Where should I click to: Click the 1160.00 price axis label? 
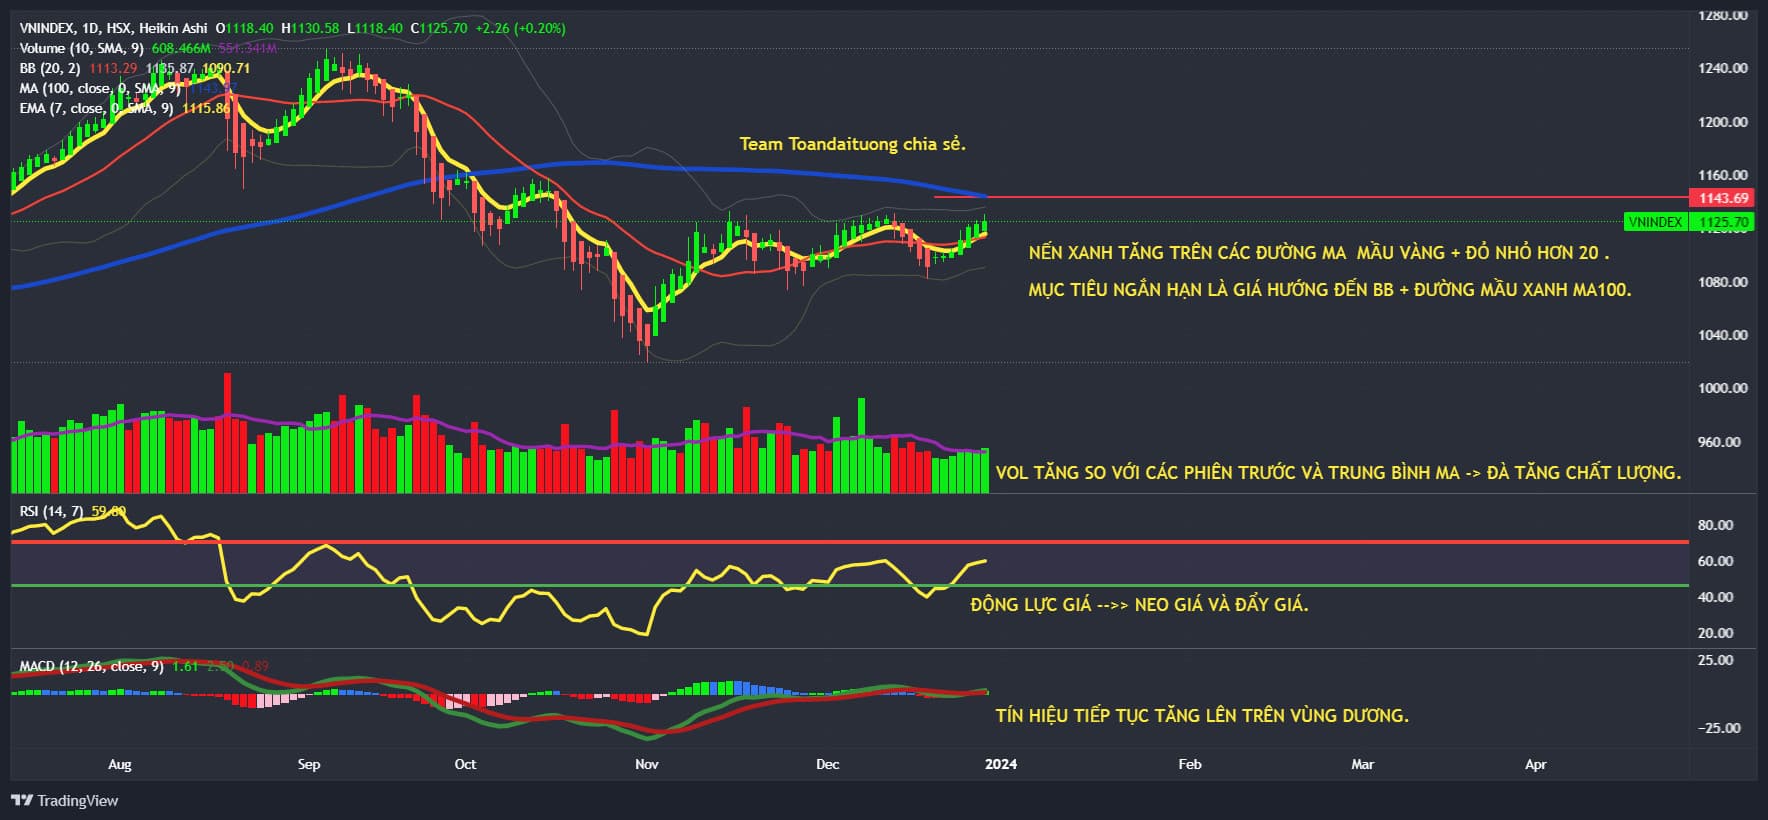(1723, 175)
